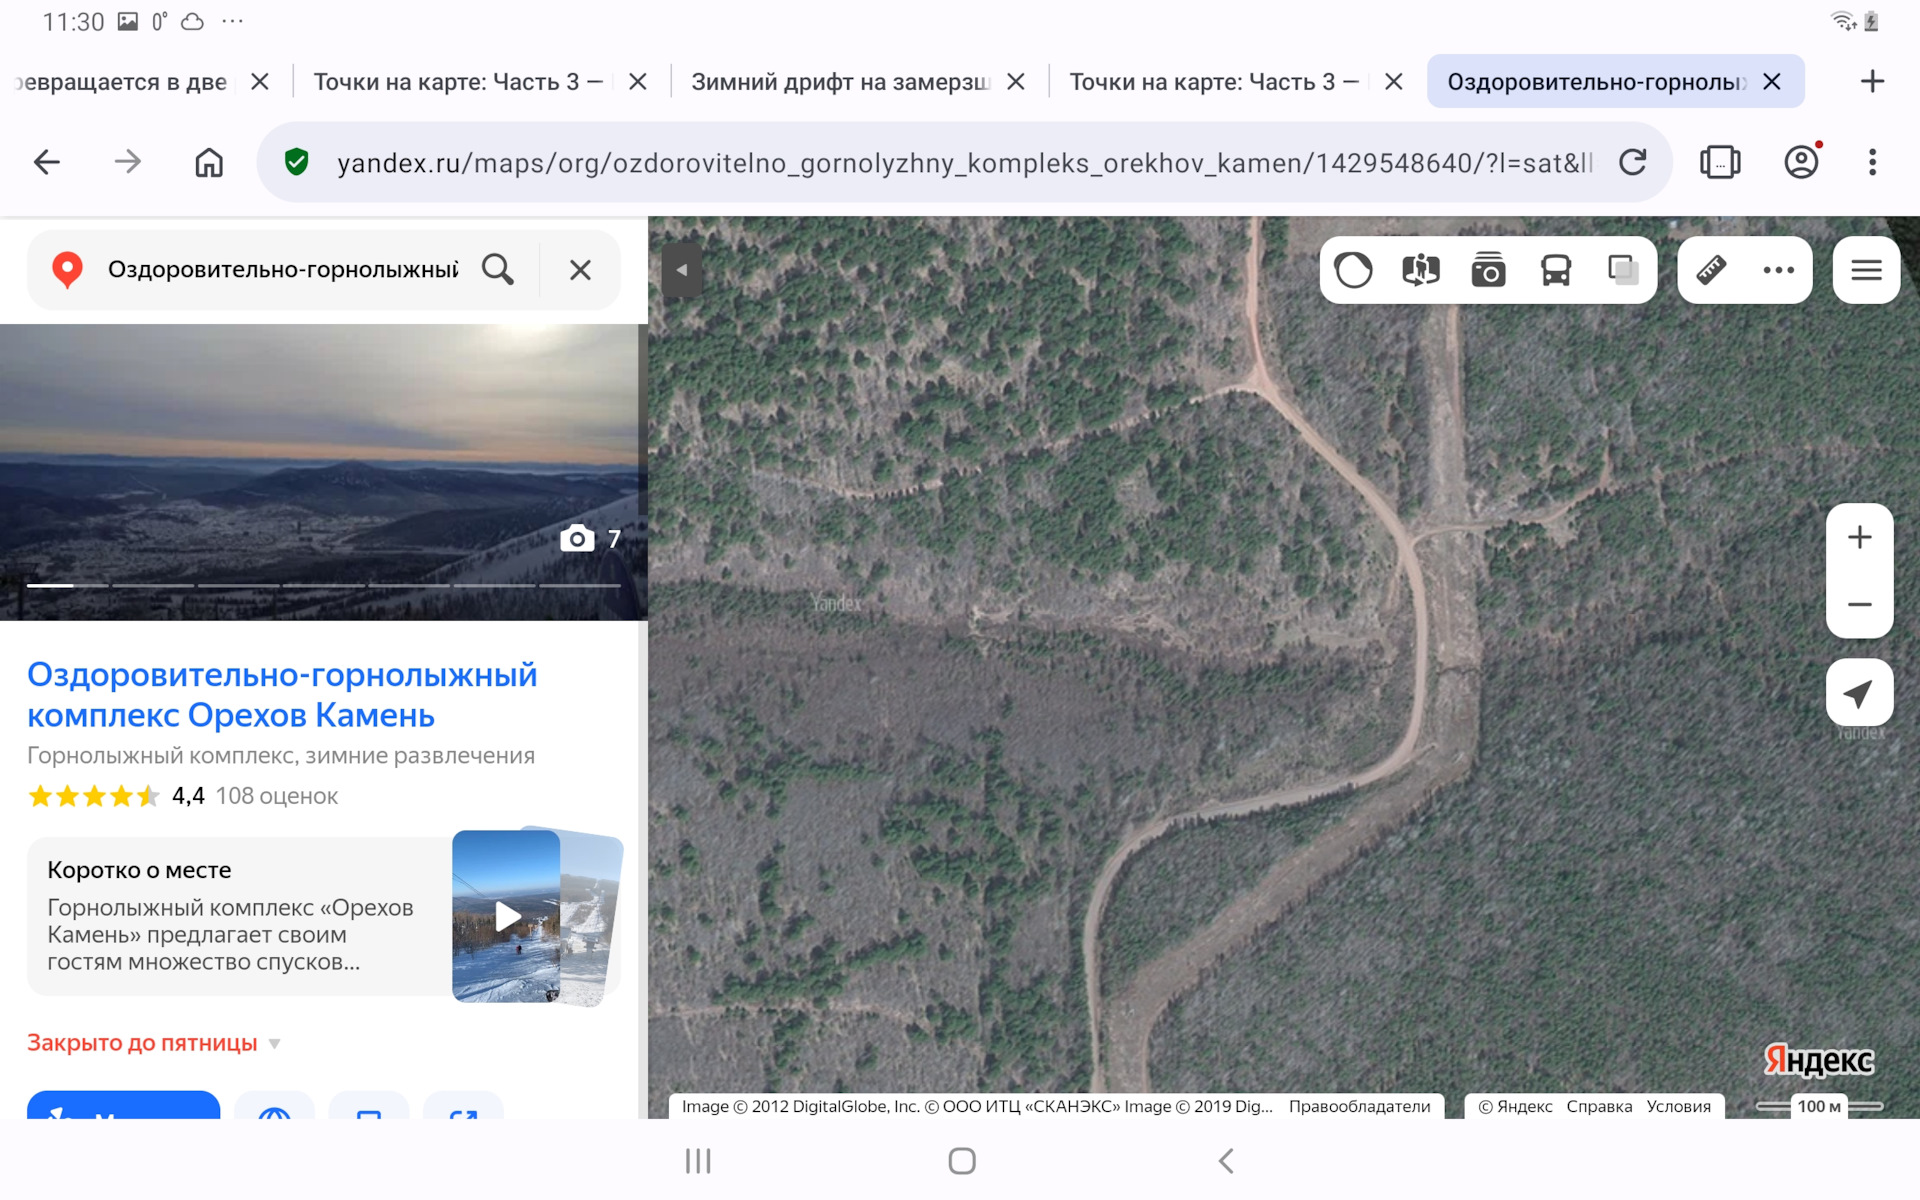Open the traffic layer icon in map toolbar

tap(1353, 270)
